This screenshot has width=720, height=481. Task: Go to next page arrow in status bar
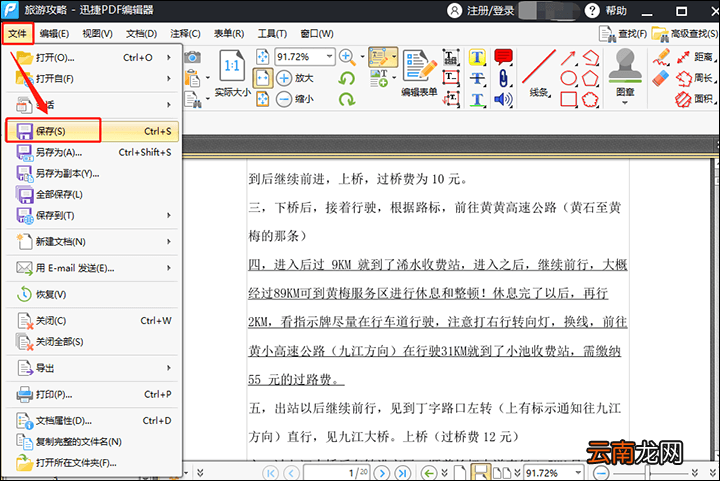pos(382,472)
